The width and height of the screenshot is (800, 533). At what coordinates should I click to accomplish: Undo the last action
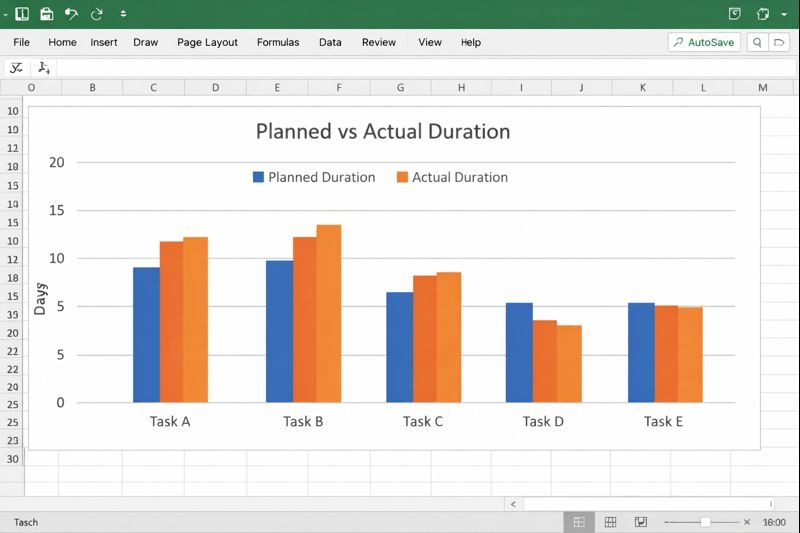pos(71,14)
